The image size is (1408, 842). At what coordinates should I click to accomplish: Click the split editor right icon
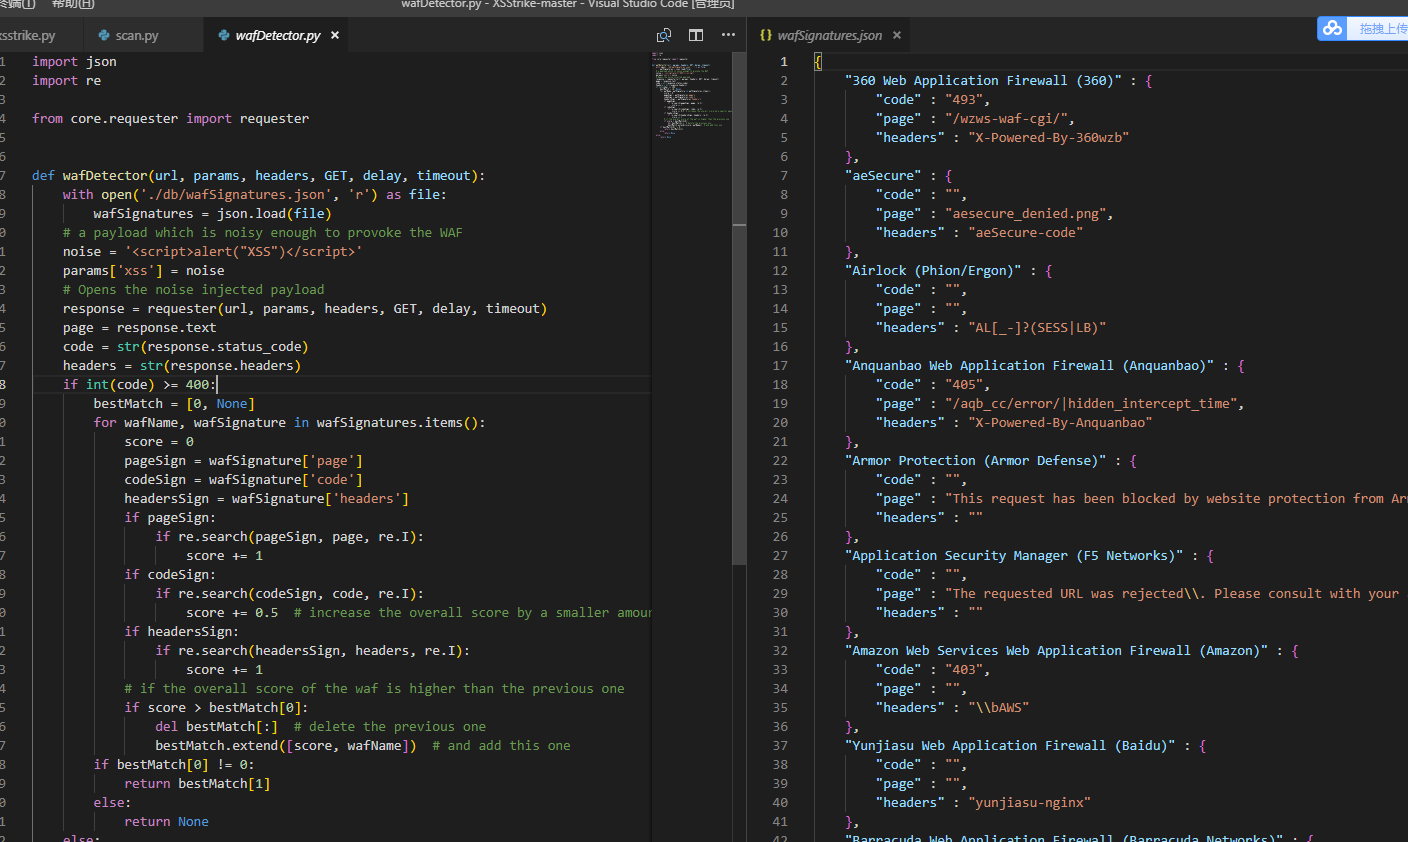click(696, 35)
